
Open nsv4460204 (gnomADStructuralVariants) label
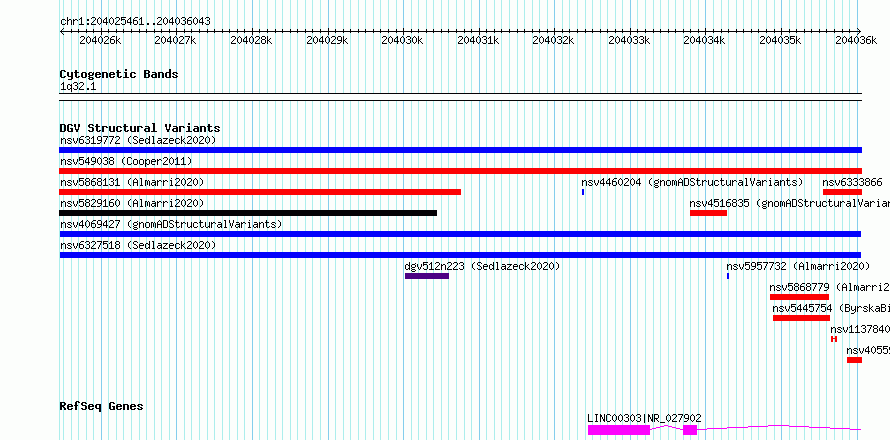692,182
